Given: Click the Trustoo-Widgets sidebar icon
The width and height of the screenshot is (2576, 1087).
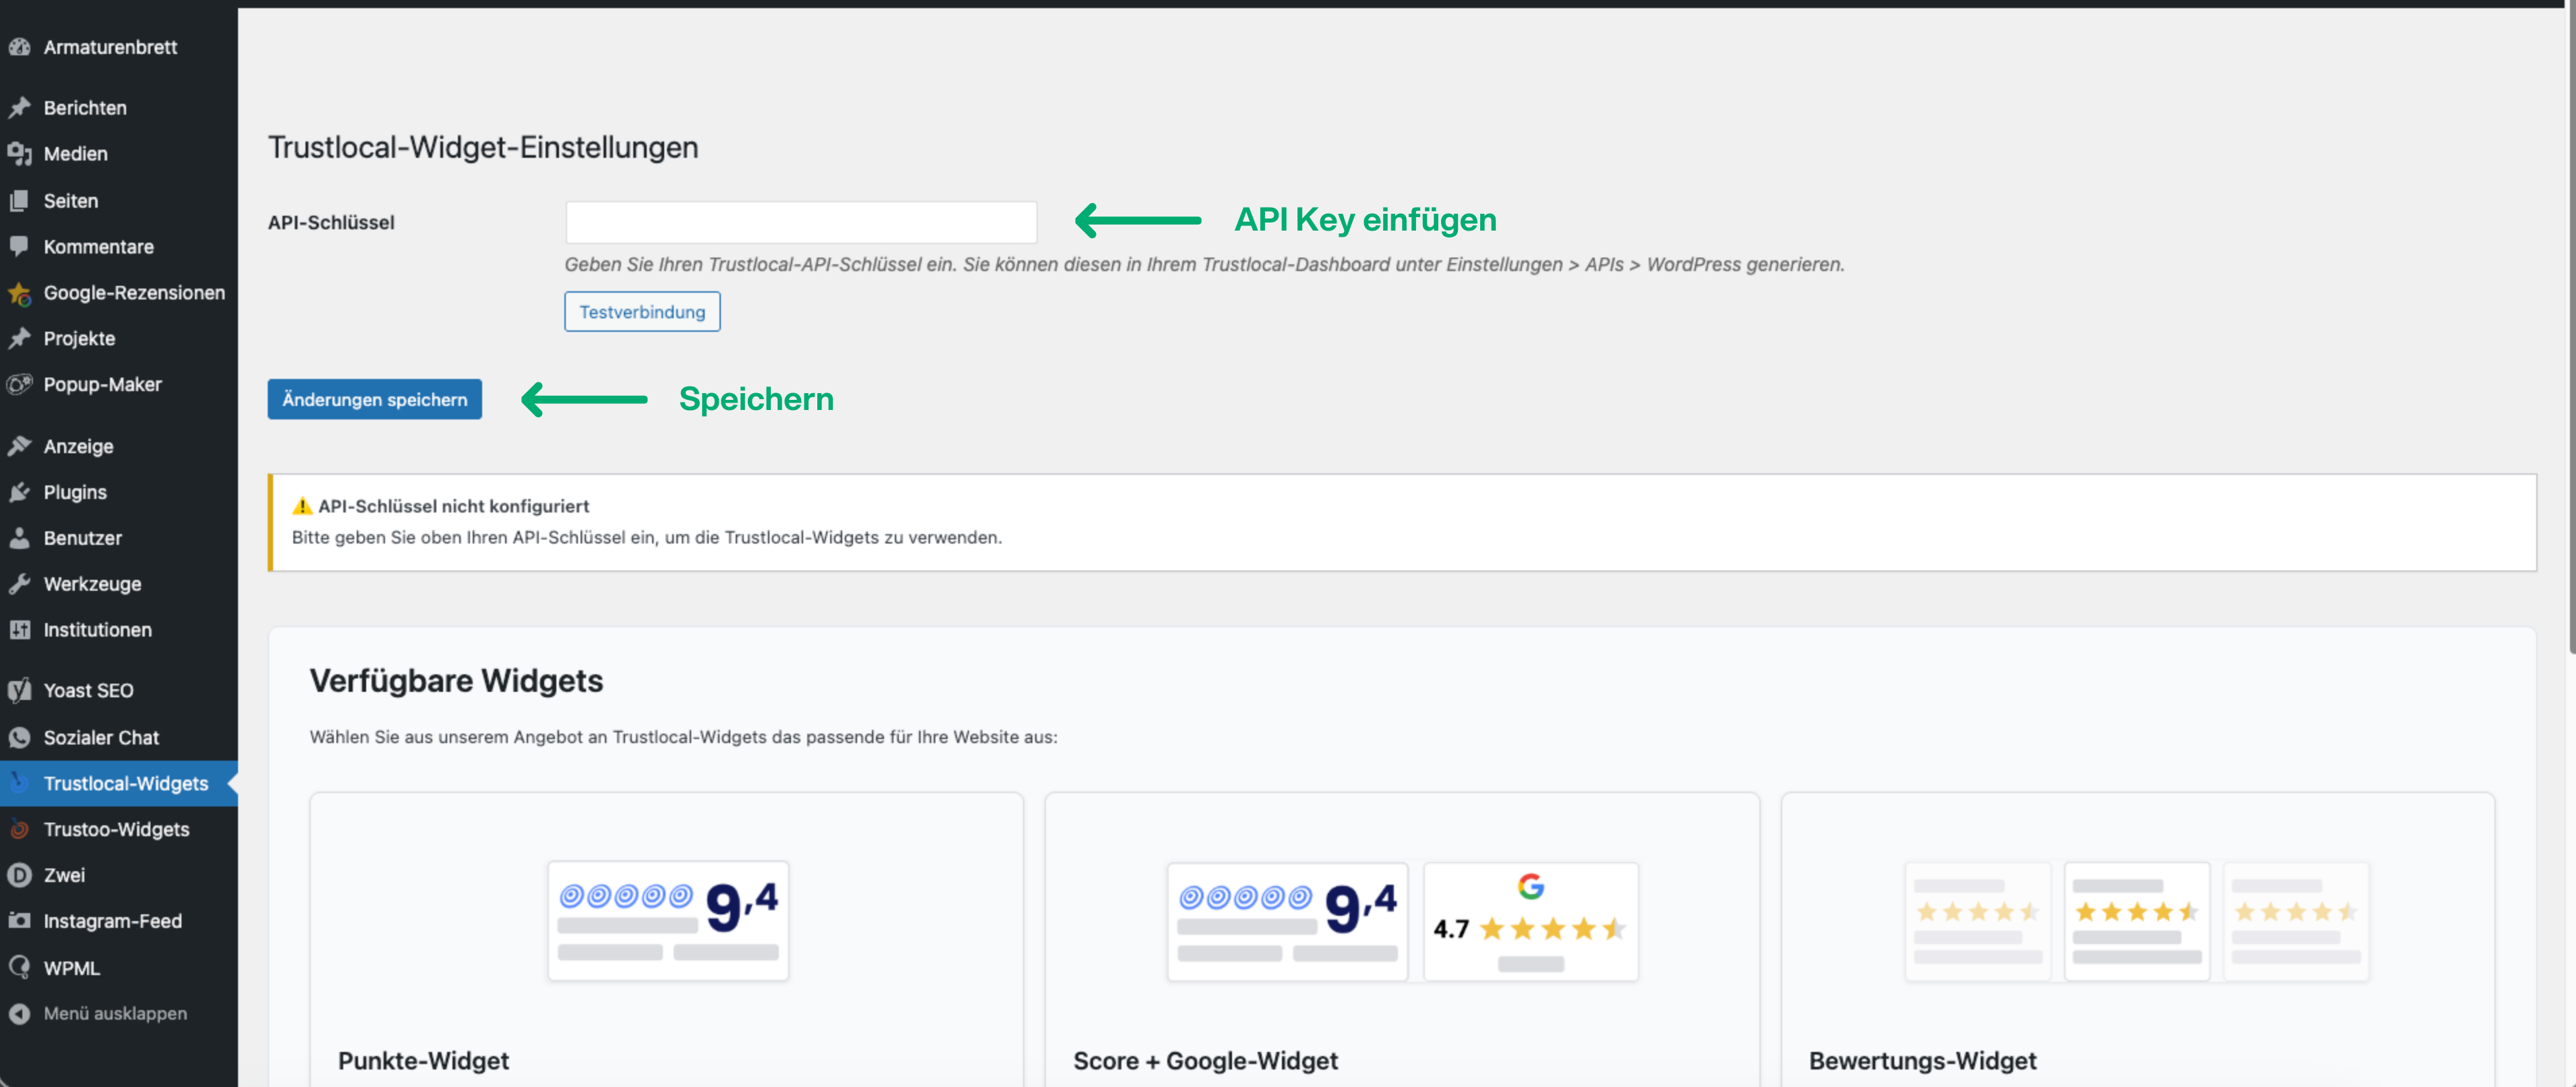Looking at the screenshot, I should click(x=19, y=829).
